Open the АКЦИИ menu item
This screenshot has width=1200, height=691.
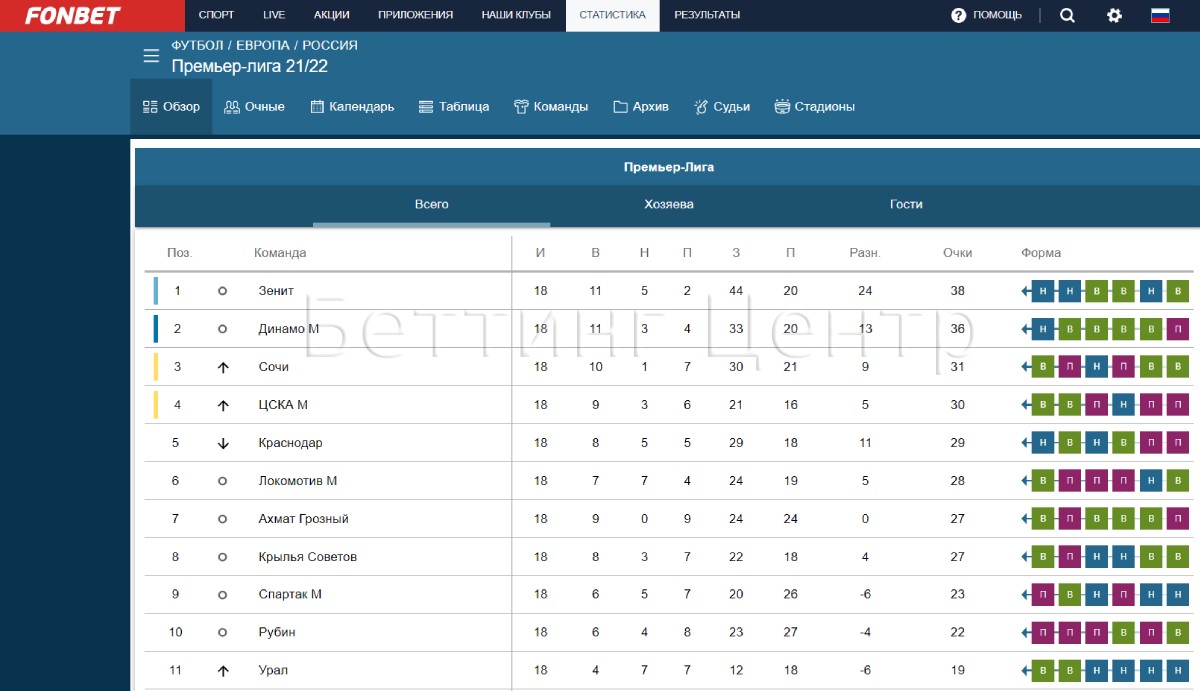[x=331, y=15]
